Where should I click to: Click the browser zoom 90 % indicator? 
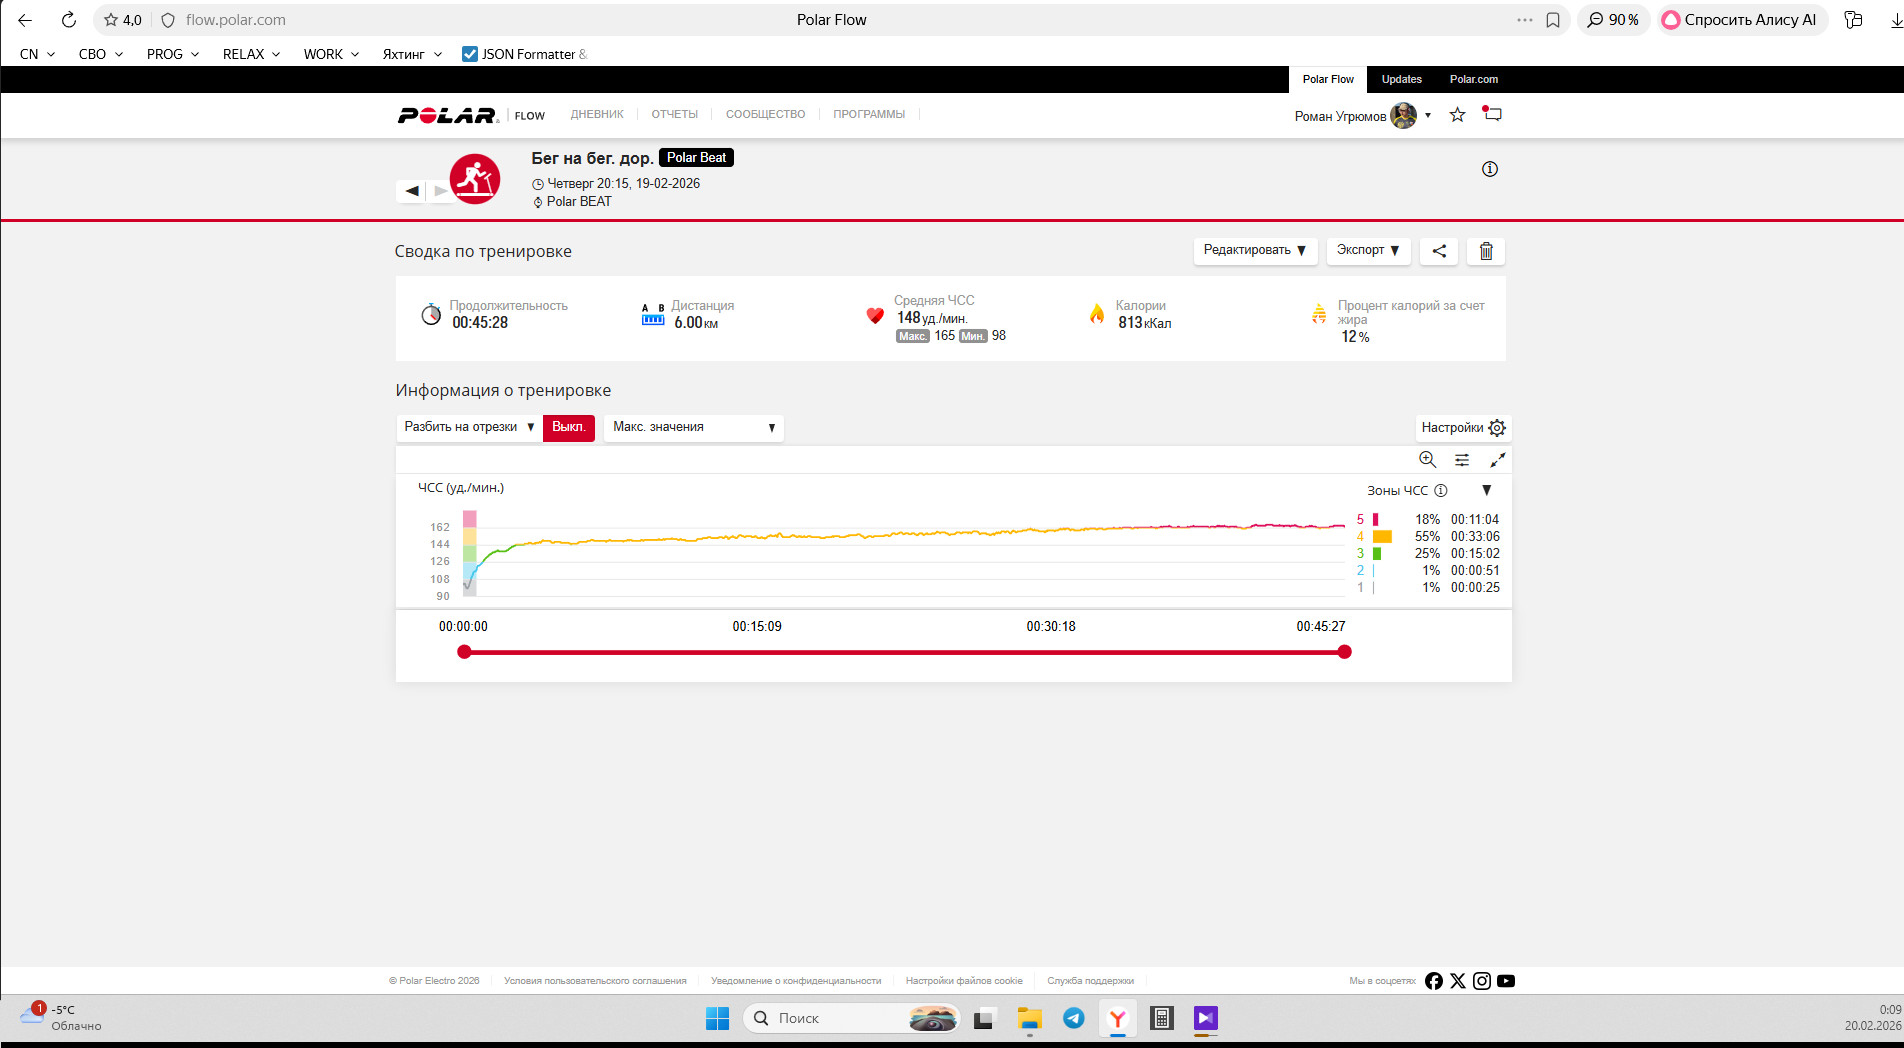1613,20
